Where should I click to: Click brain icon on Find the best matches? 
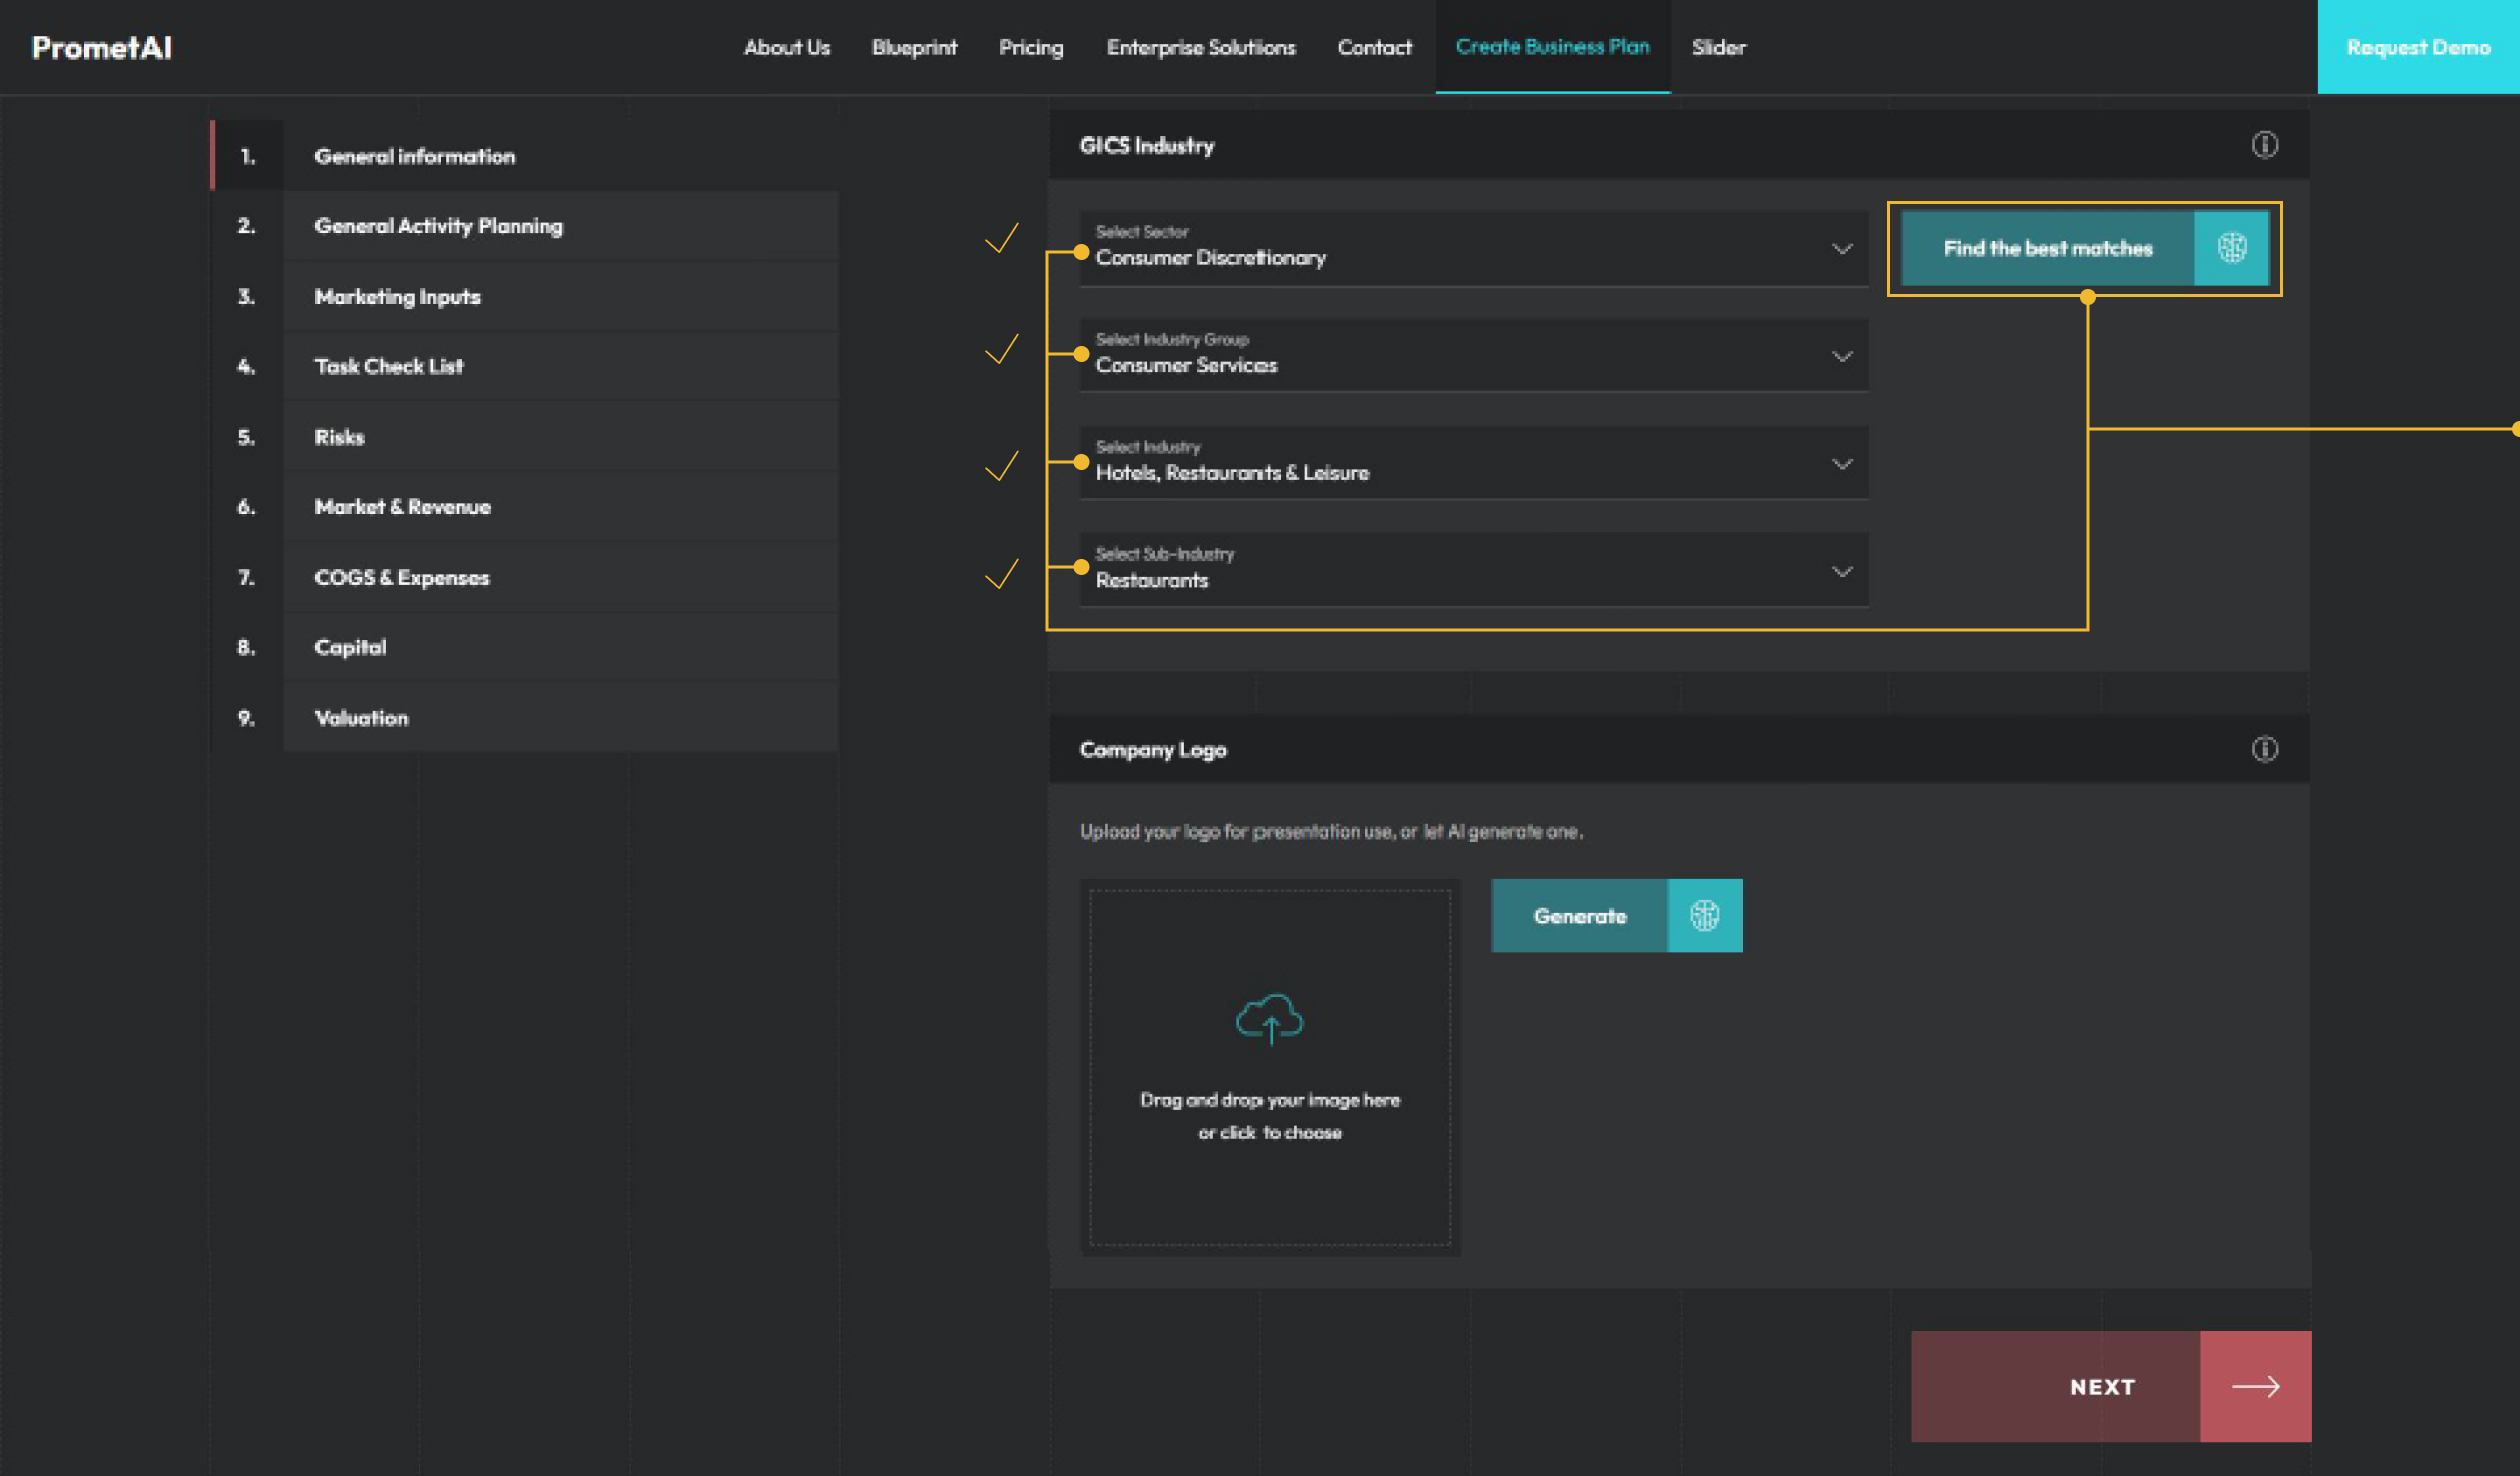click(2231, 248)
